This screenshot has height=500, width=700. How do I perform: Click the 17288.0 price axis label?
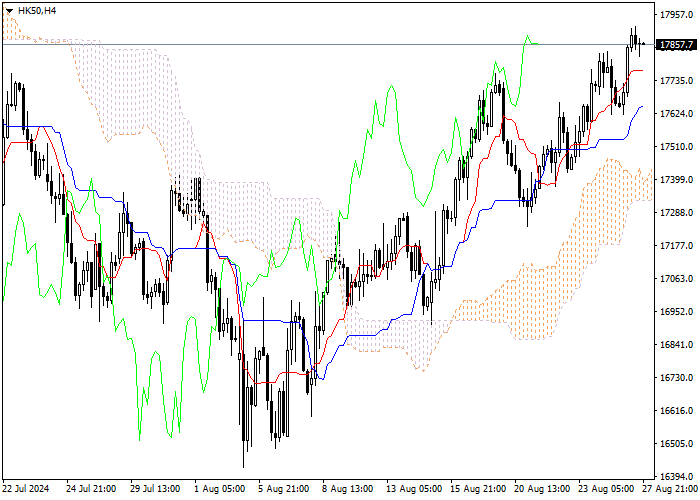(x=676, y=213)
